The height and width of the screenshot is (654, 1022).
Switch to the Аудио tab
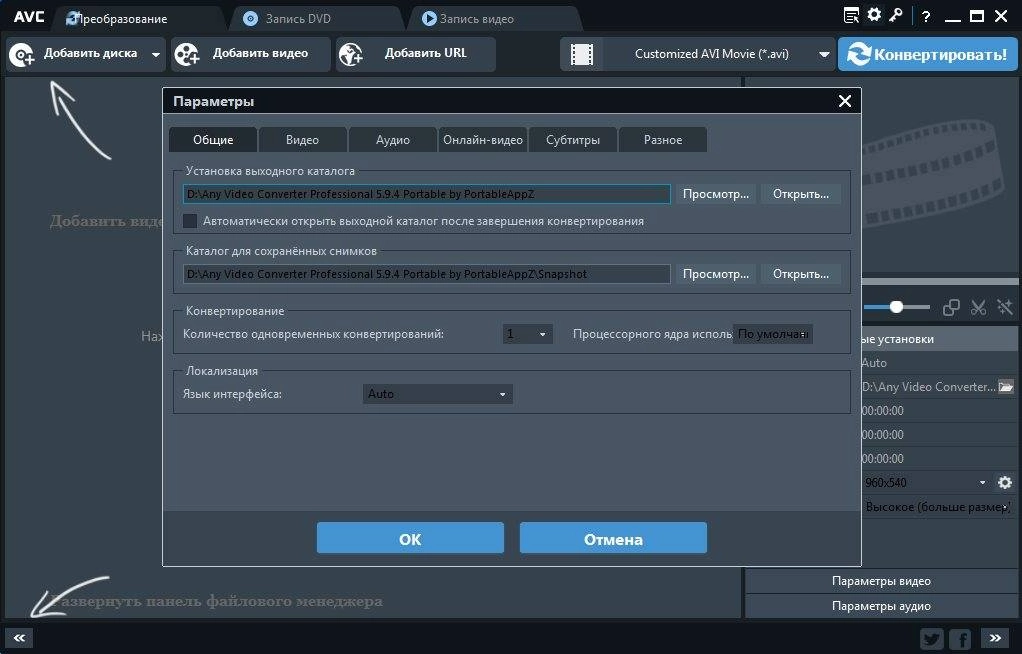tap(392, 140)
